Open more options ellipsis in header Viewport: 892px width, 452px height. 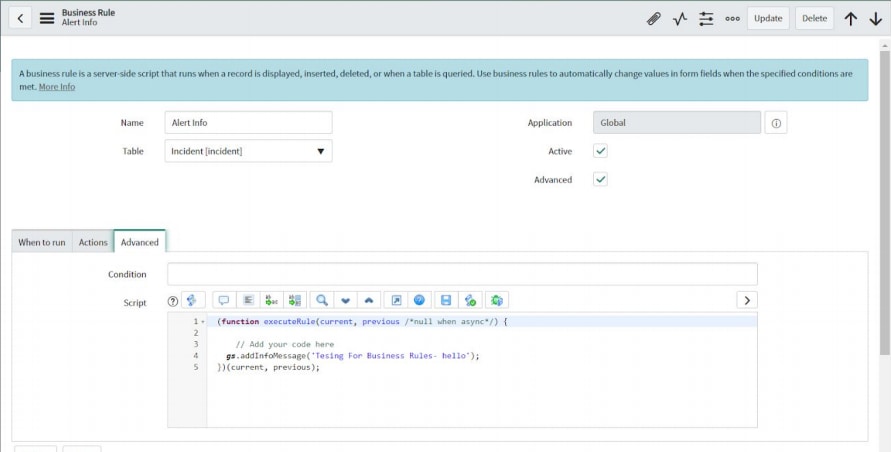point(732,19)
